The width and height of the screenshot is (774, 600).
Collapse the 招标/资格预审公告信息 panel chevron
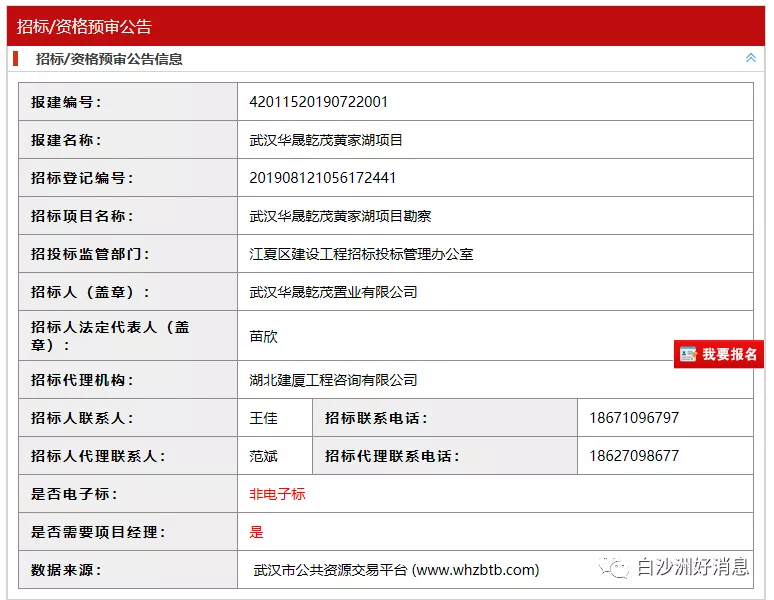(750, 58)
